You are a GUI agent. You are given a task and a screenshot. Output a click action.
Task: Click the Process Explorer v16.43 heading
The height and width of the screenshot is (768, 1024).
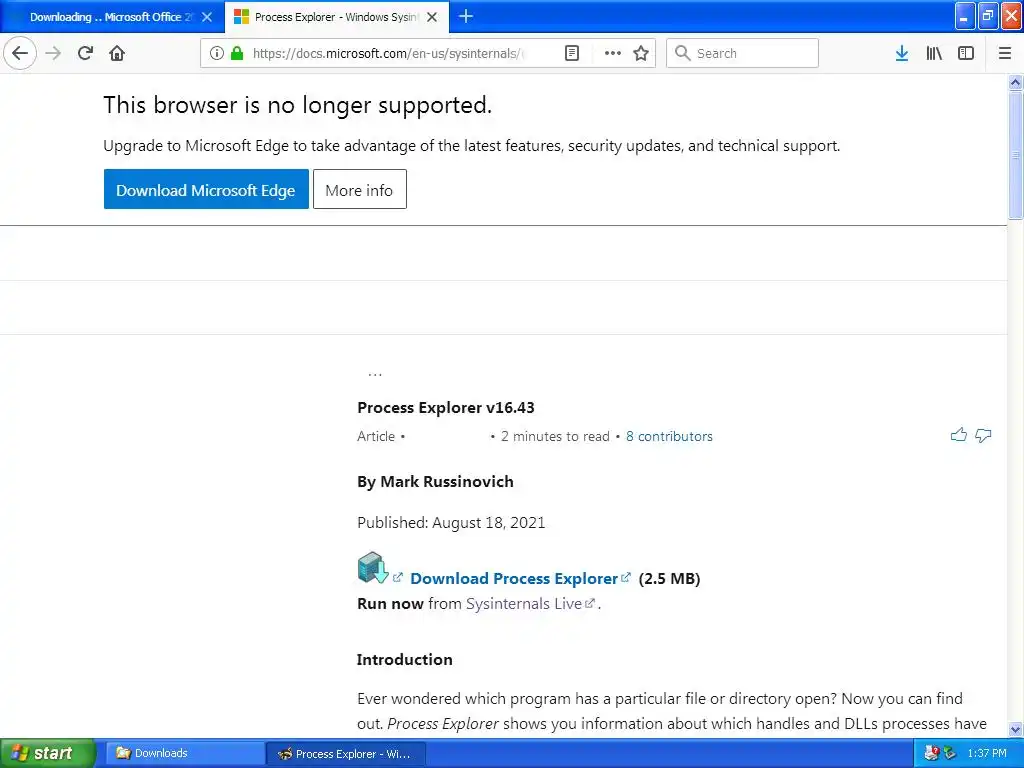coord(445,408)
